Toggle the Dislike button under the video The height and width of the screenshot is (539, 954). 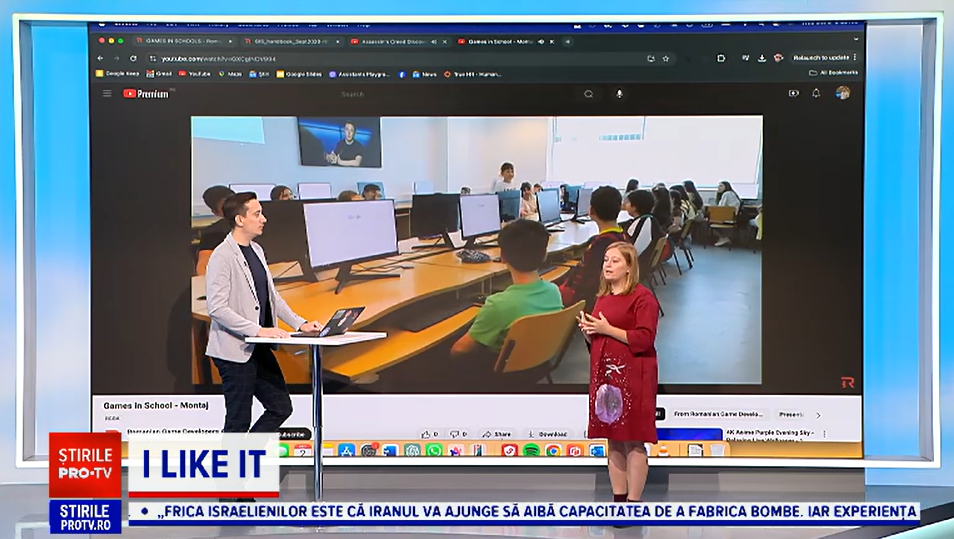pos(456,434)
